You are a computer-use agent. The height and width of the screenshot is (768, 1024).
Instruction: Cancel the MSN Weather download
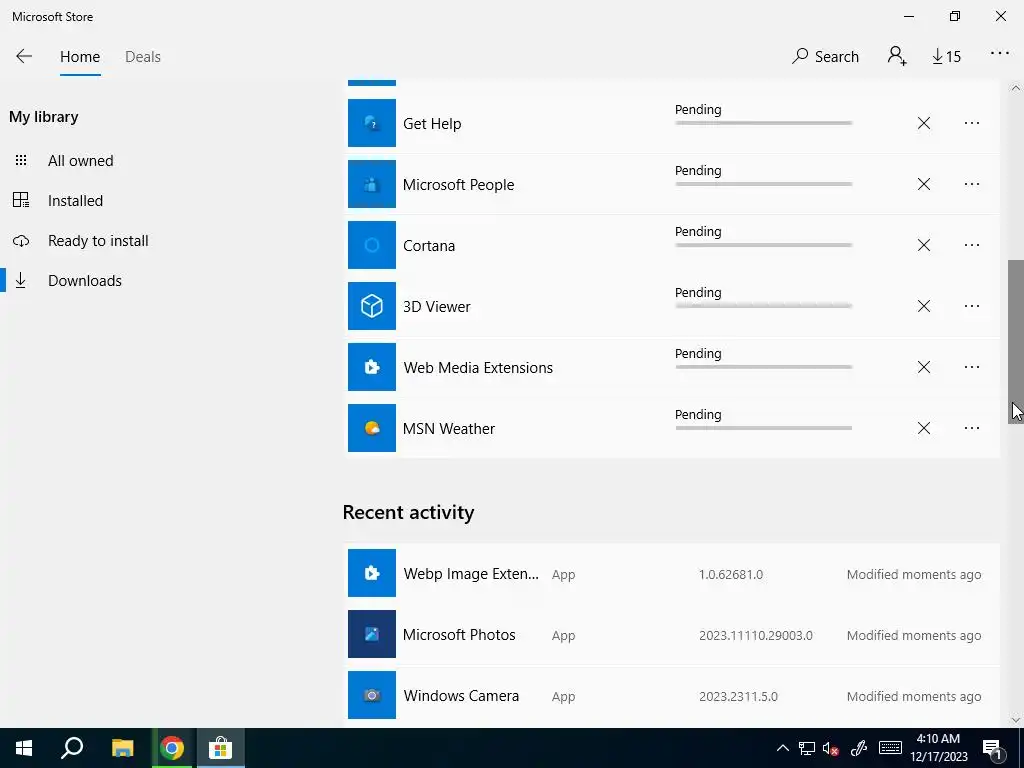[923, 428]
